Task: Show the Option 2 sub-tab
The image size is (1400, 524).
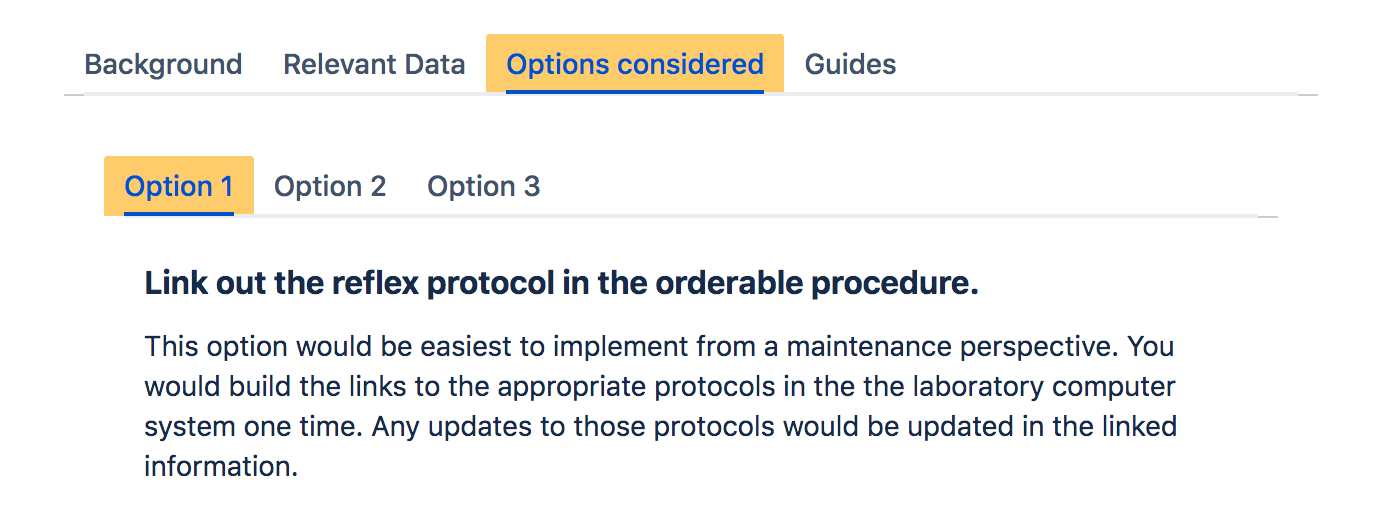Action: [330, 187]
